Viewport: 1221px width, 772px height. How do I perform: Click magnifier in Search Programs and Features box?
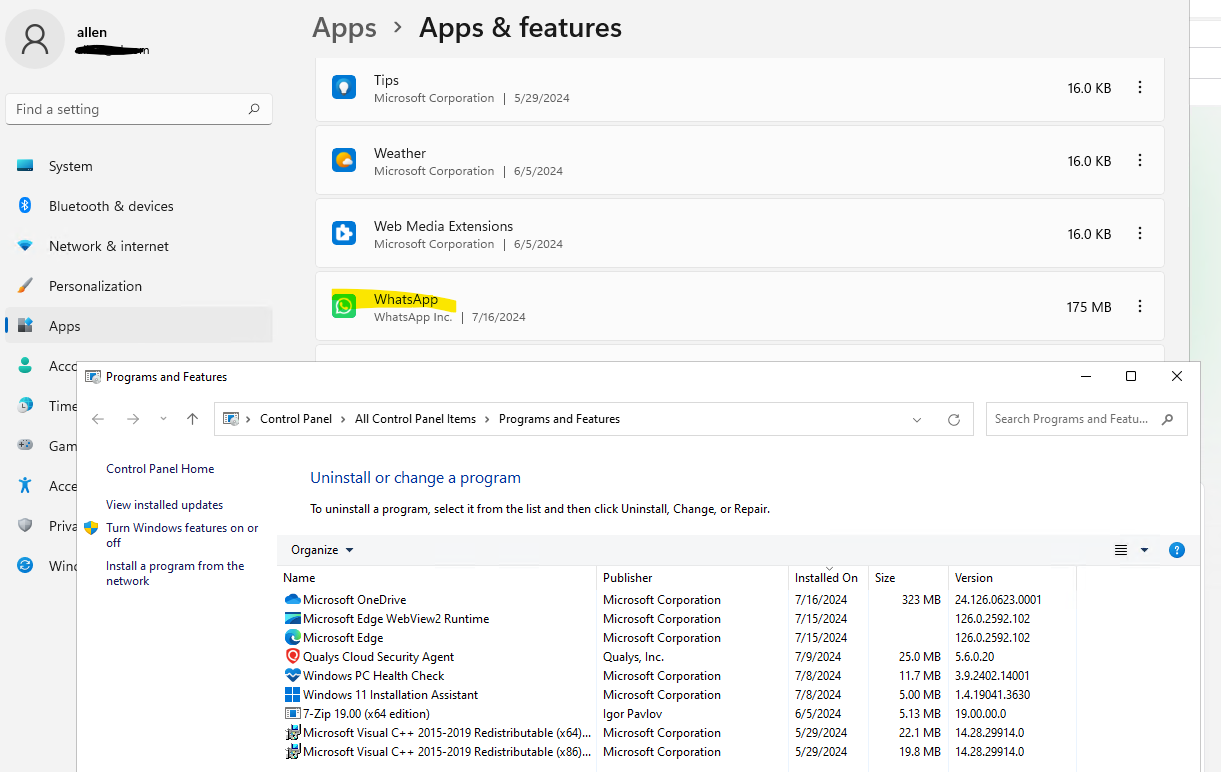tap(1168, 419)
